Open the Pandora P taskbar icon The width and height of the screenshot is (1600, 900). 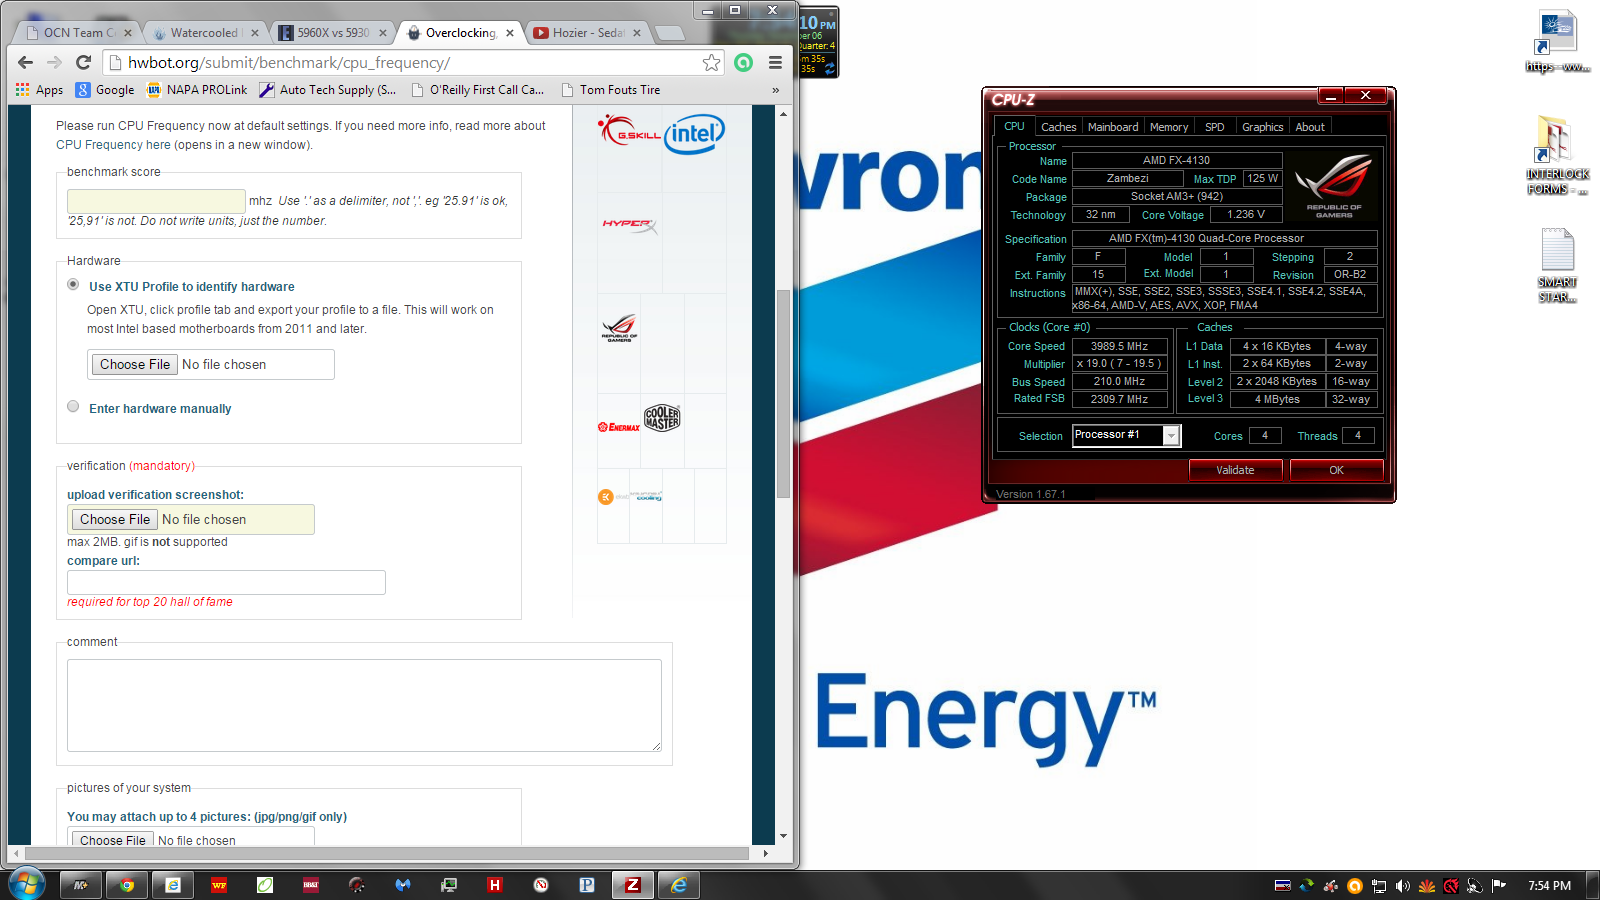587,885
